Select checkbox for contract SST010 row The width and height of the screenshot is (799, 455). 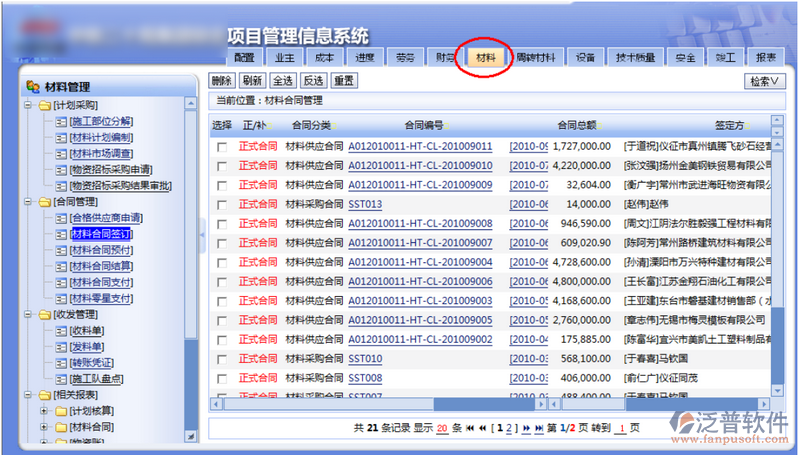tap(222, 359)
